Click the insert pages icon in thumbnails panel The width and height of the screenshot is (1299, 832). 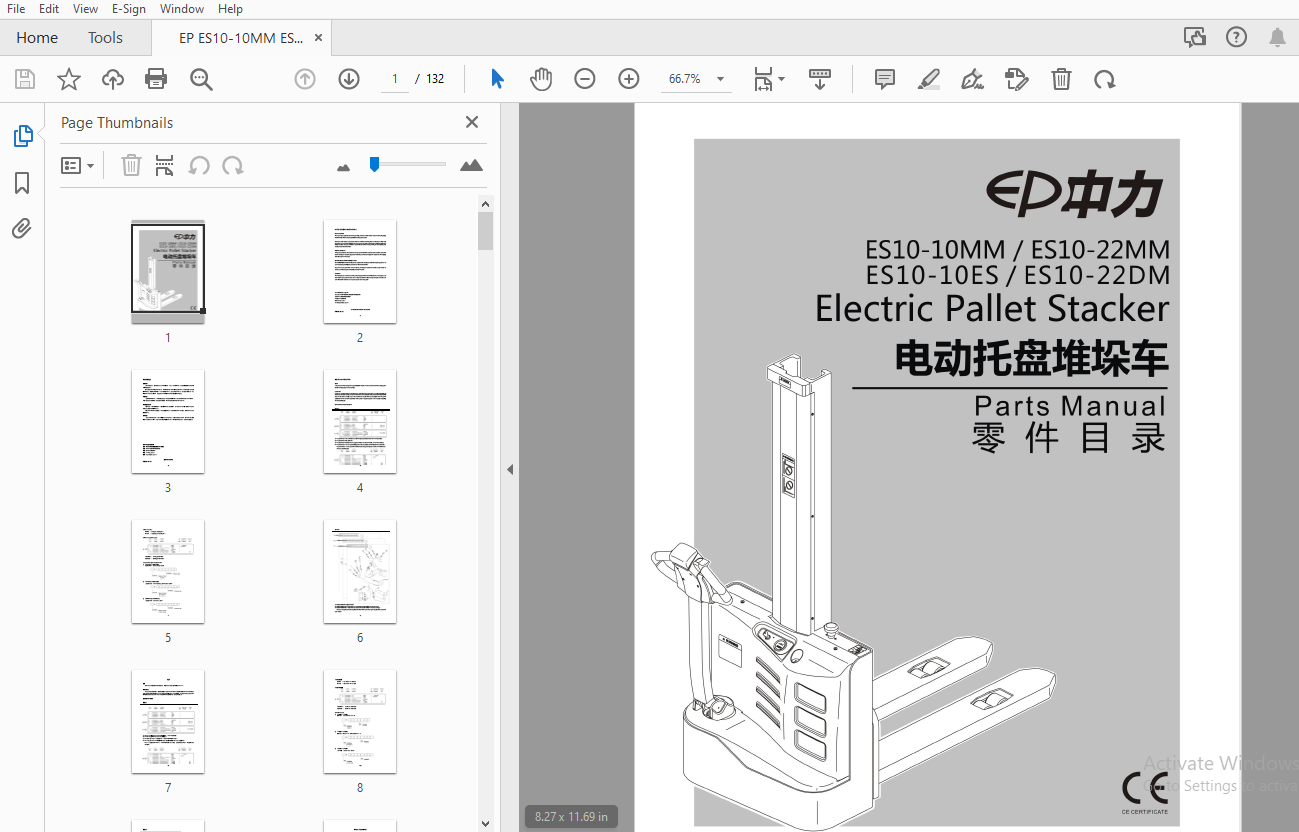tap(165, 165)
